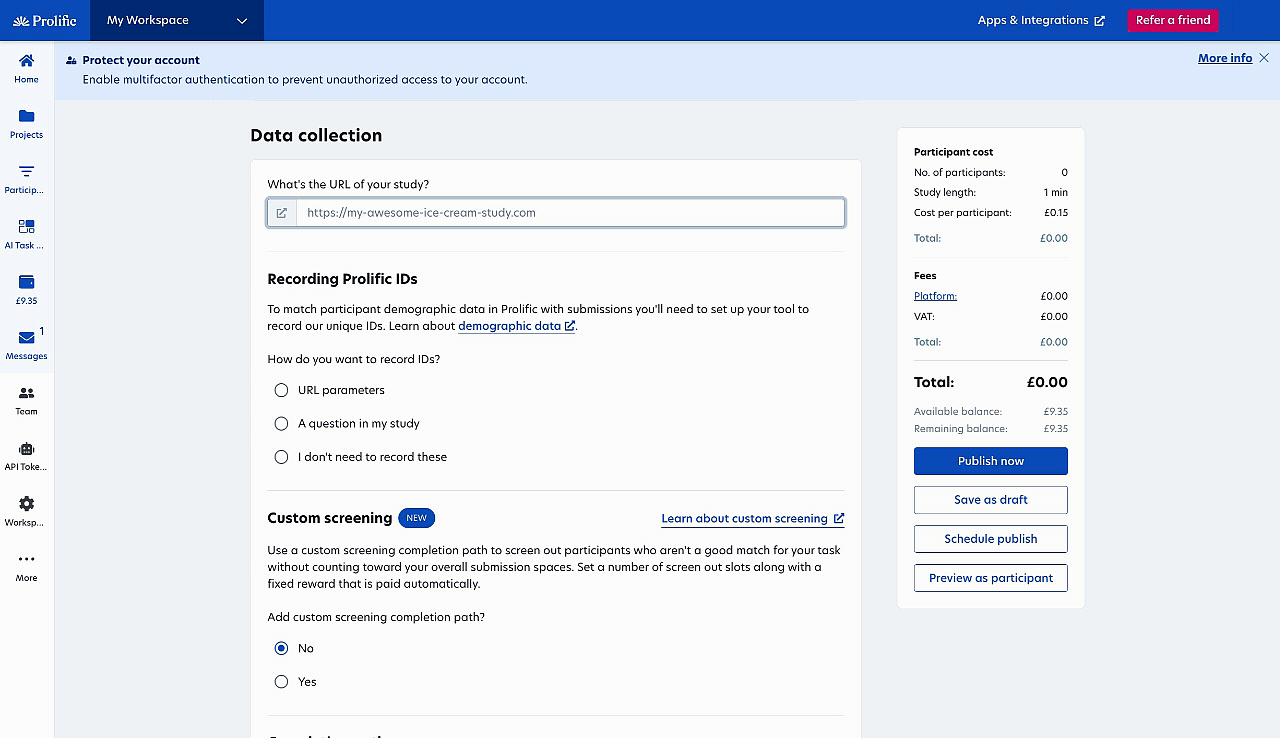The height and width of the screenshot is (738, 1280).
Task: Click Preview as participant button
Action: (991, 578)
